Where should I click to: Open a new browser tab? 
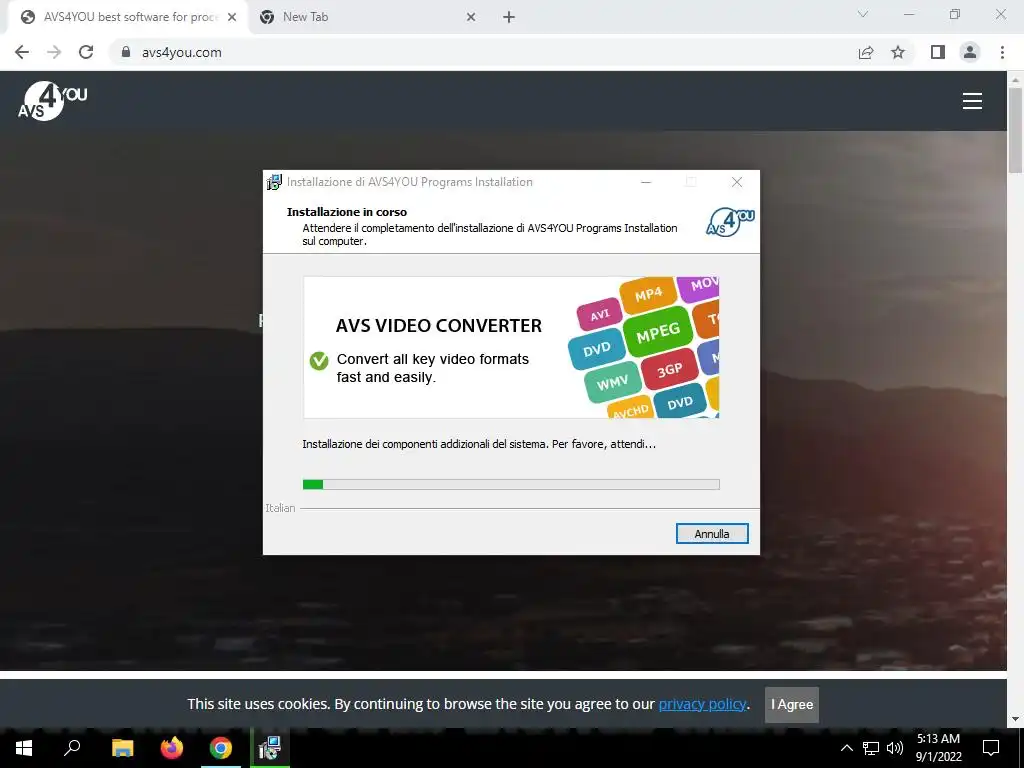pos(509,17)
